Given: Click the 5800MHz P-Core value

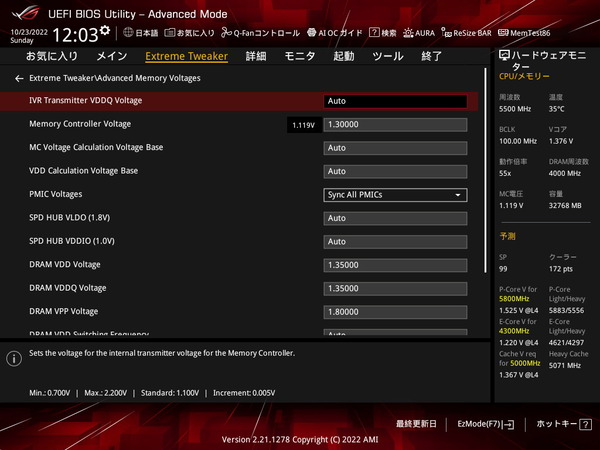Looking at the screenshot, I should 514,299.
